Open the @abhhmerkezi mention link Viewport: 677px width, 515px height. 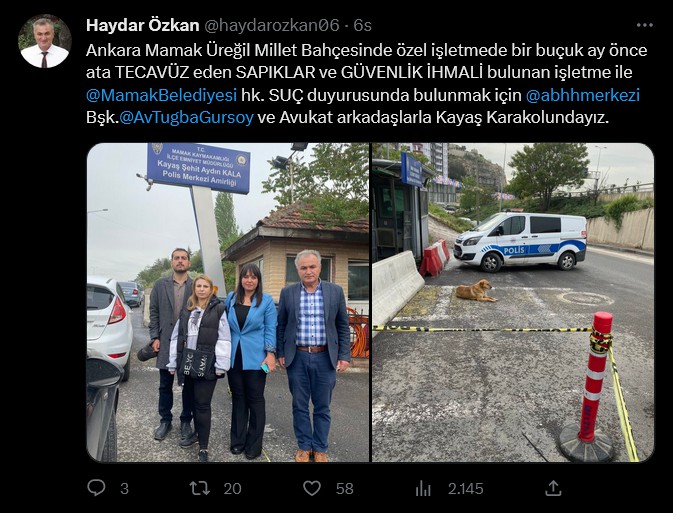coord(582,95)
